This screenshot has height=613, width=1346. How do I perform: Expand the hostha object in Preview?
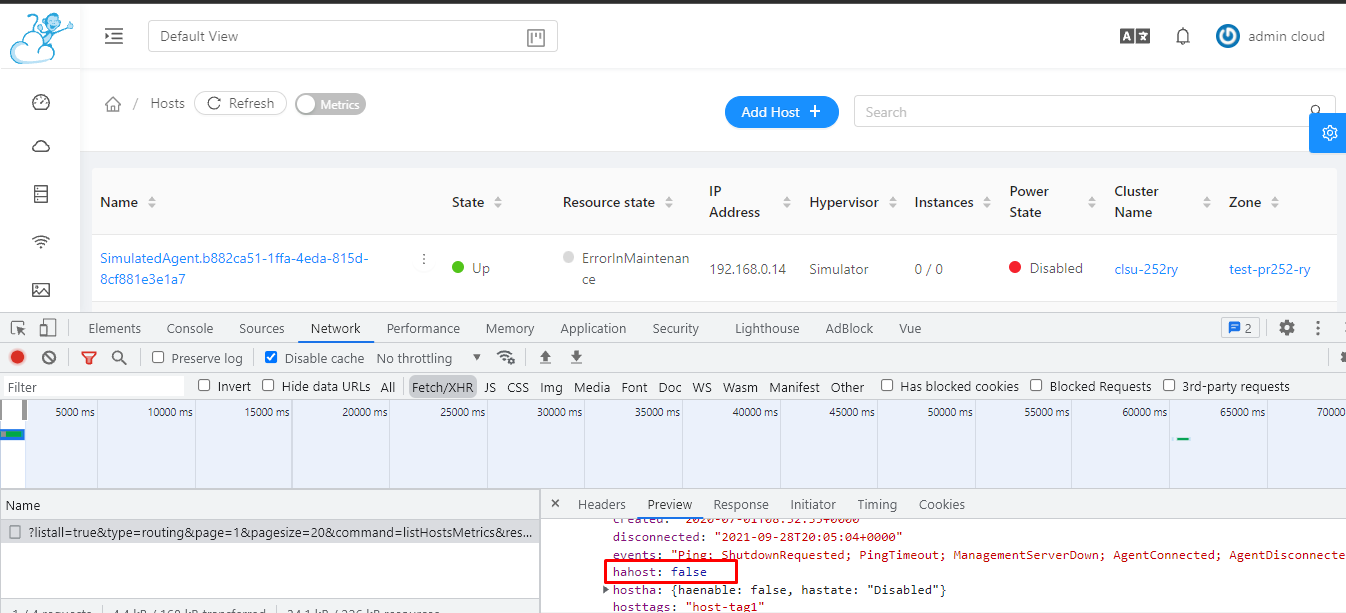click(x=607, y=589)
